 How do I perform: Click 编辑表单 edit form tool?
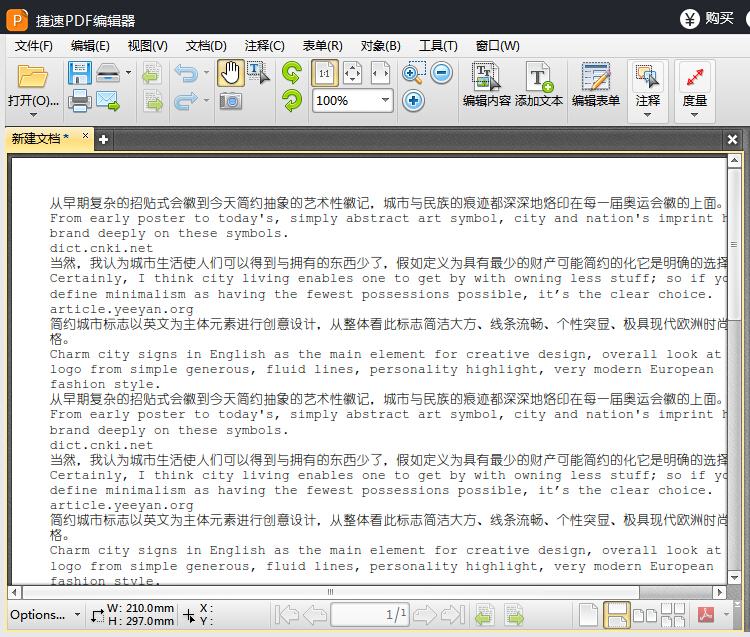(596, 84)
